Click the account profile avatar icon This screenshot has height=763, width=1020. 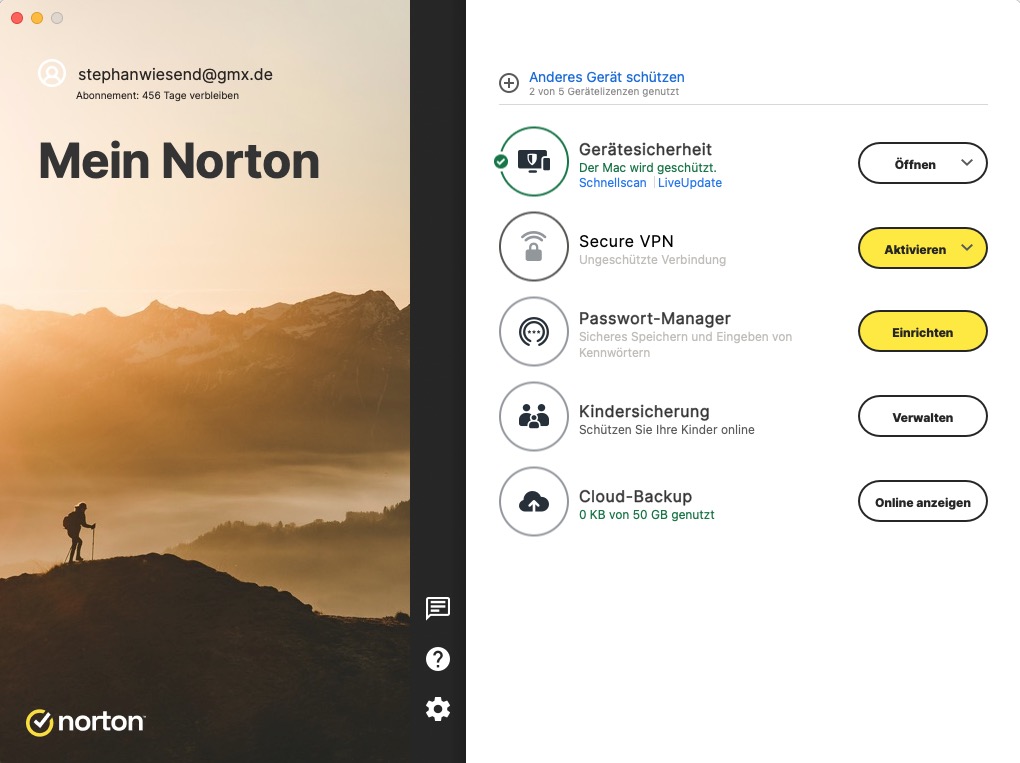coord(52,73)
